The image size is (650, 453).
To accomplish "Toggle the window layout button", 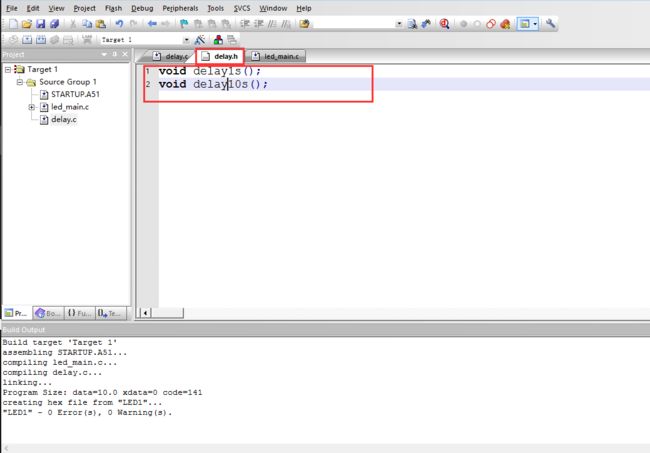I will point(524,24).
